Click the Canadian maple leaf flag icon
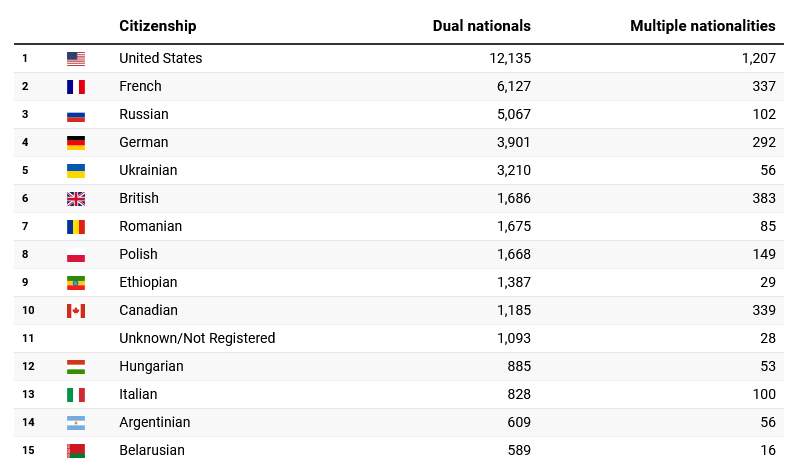Image resolution: width=796 pixels, height=465 pixels. click(x=76, y=311)
